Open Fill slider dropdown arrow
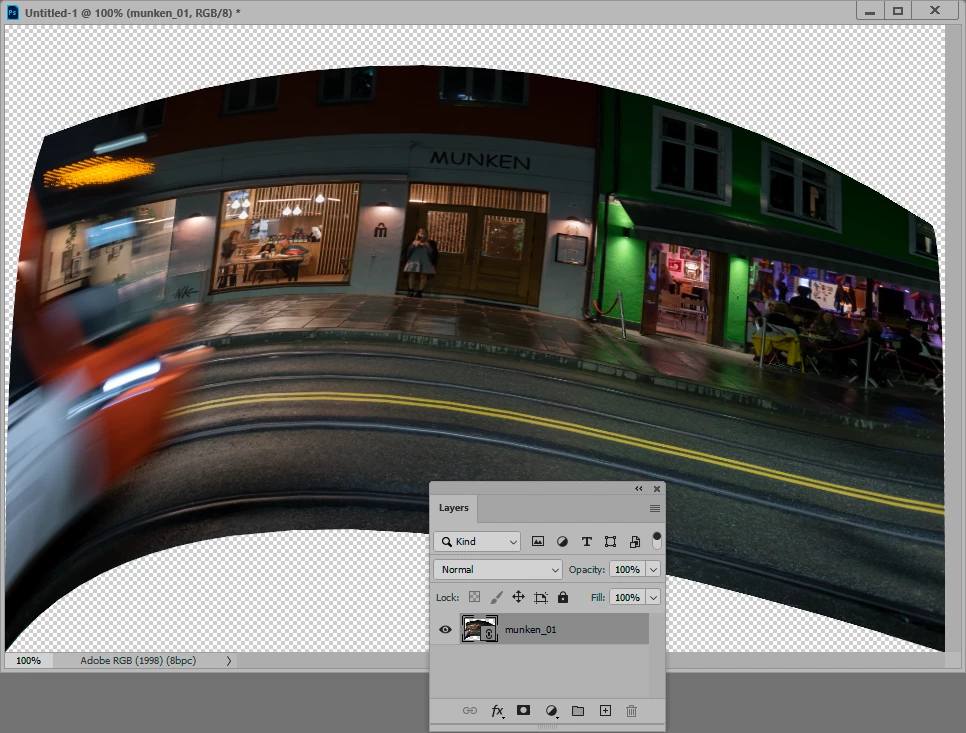Viewport: 966px width, 733px height. coord(653,597)
